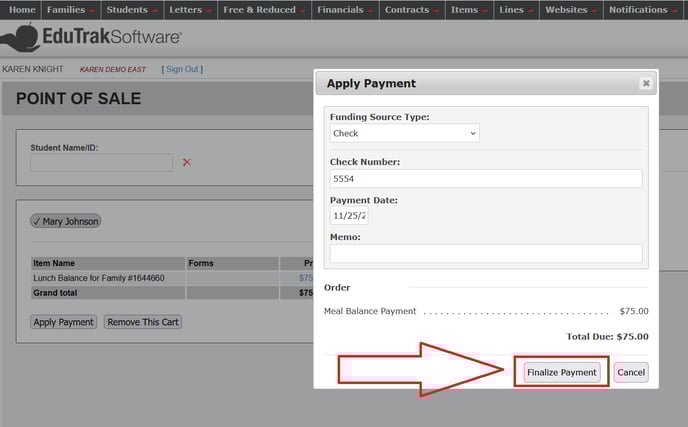Open the Funding Source Type dropdown
Screen dimensions: 688x427
(404, 133)
